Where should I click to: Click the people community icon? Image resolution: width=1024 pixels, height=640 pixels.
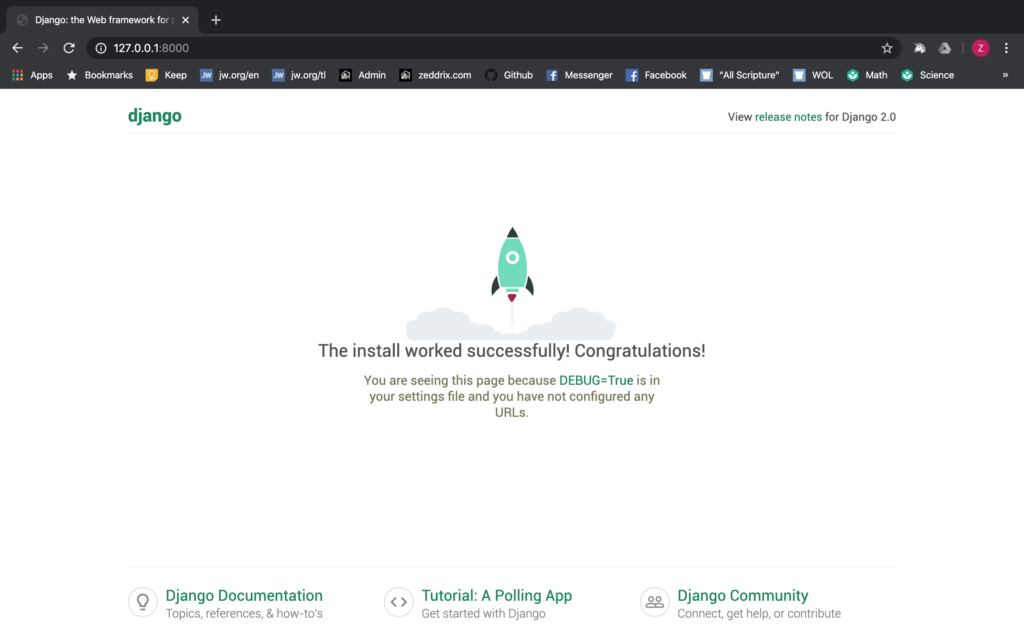pos(654,601)
